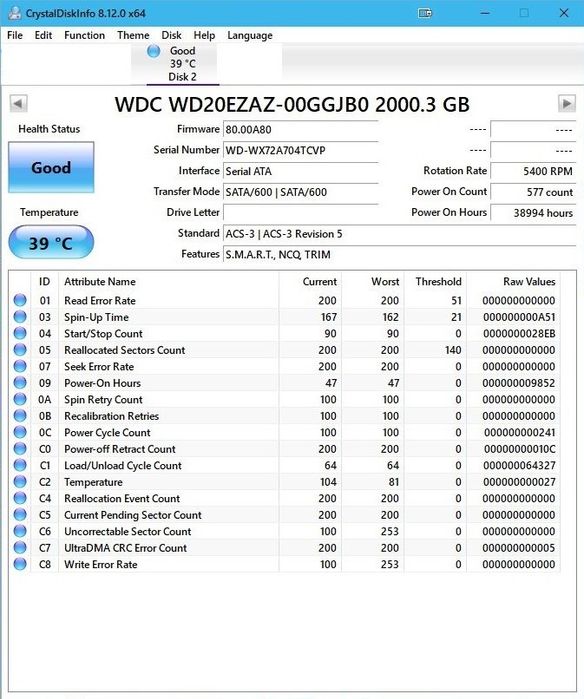
Task: Click the status orb for Spin Retry Count
Action: [20, 399]
